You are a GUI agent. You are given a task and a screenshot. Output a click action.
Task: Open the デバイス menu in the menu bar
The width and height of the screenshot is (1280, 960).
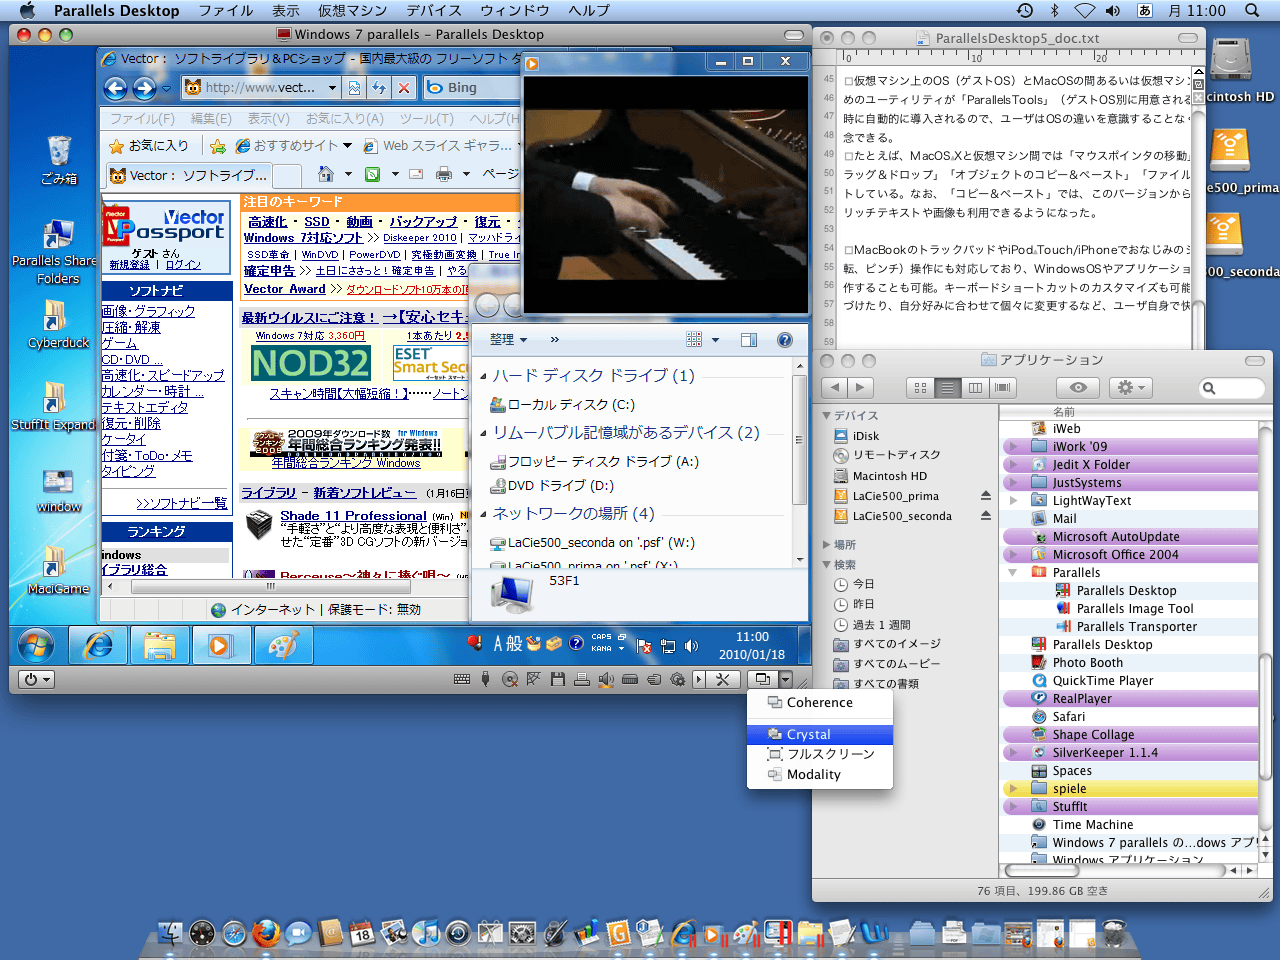pyautogui.click(x=434, y=11)
